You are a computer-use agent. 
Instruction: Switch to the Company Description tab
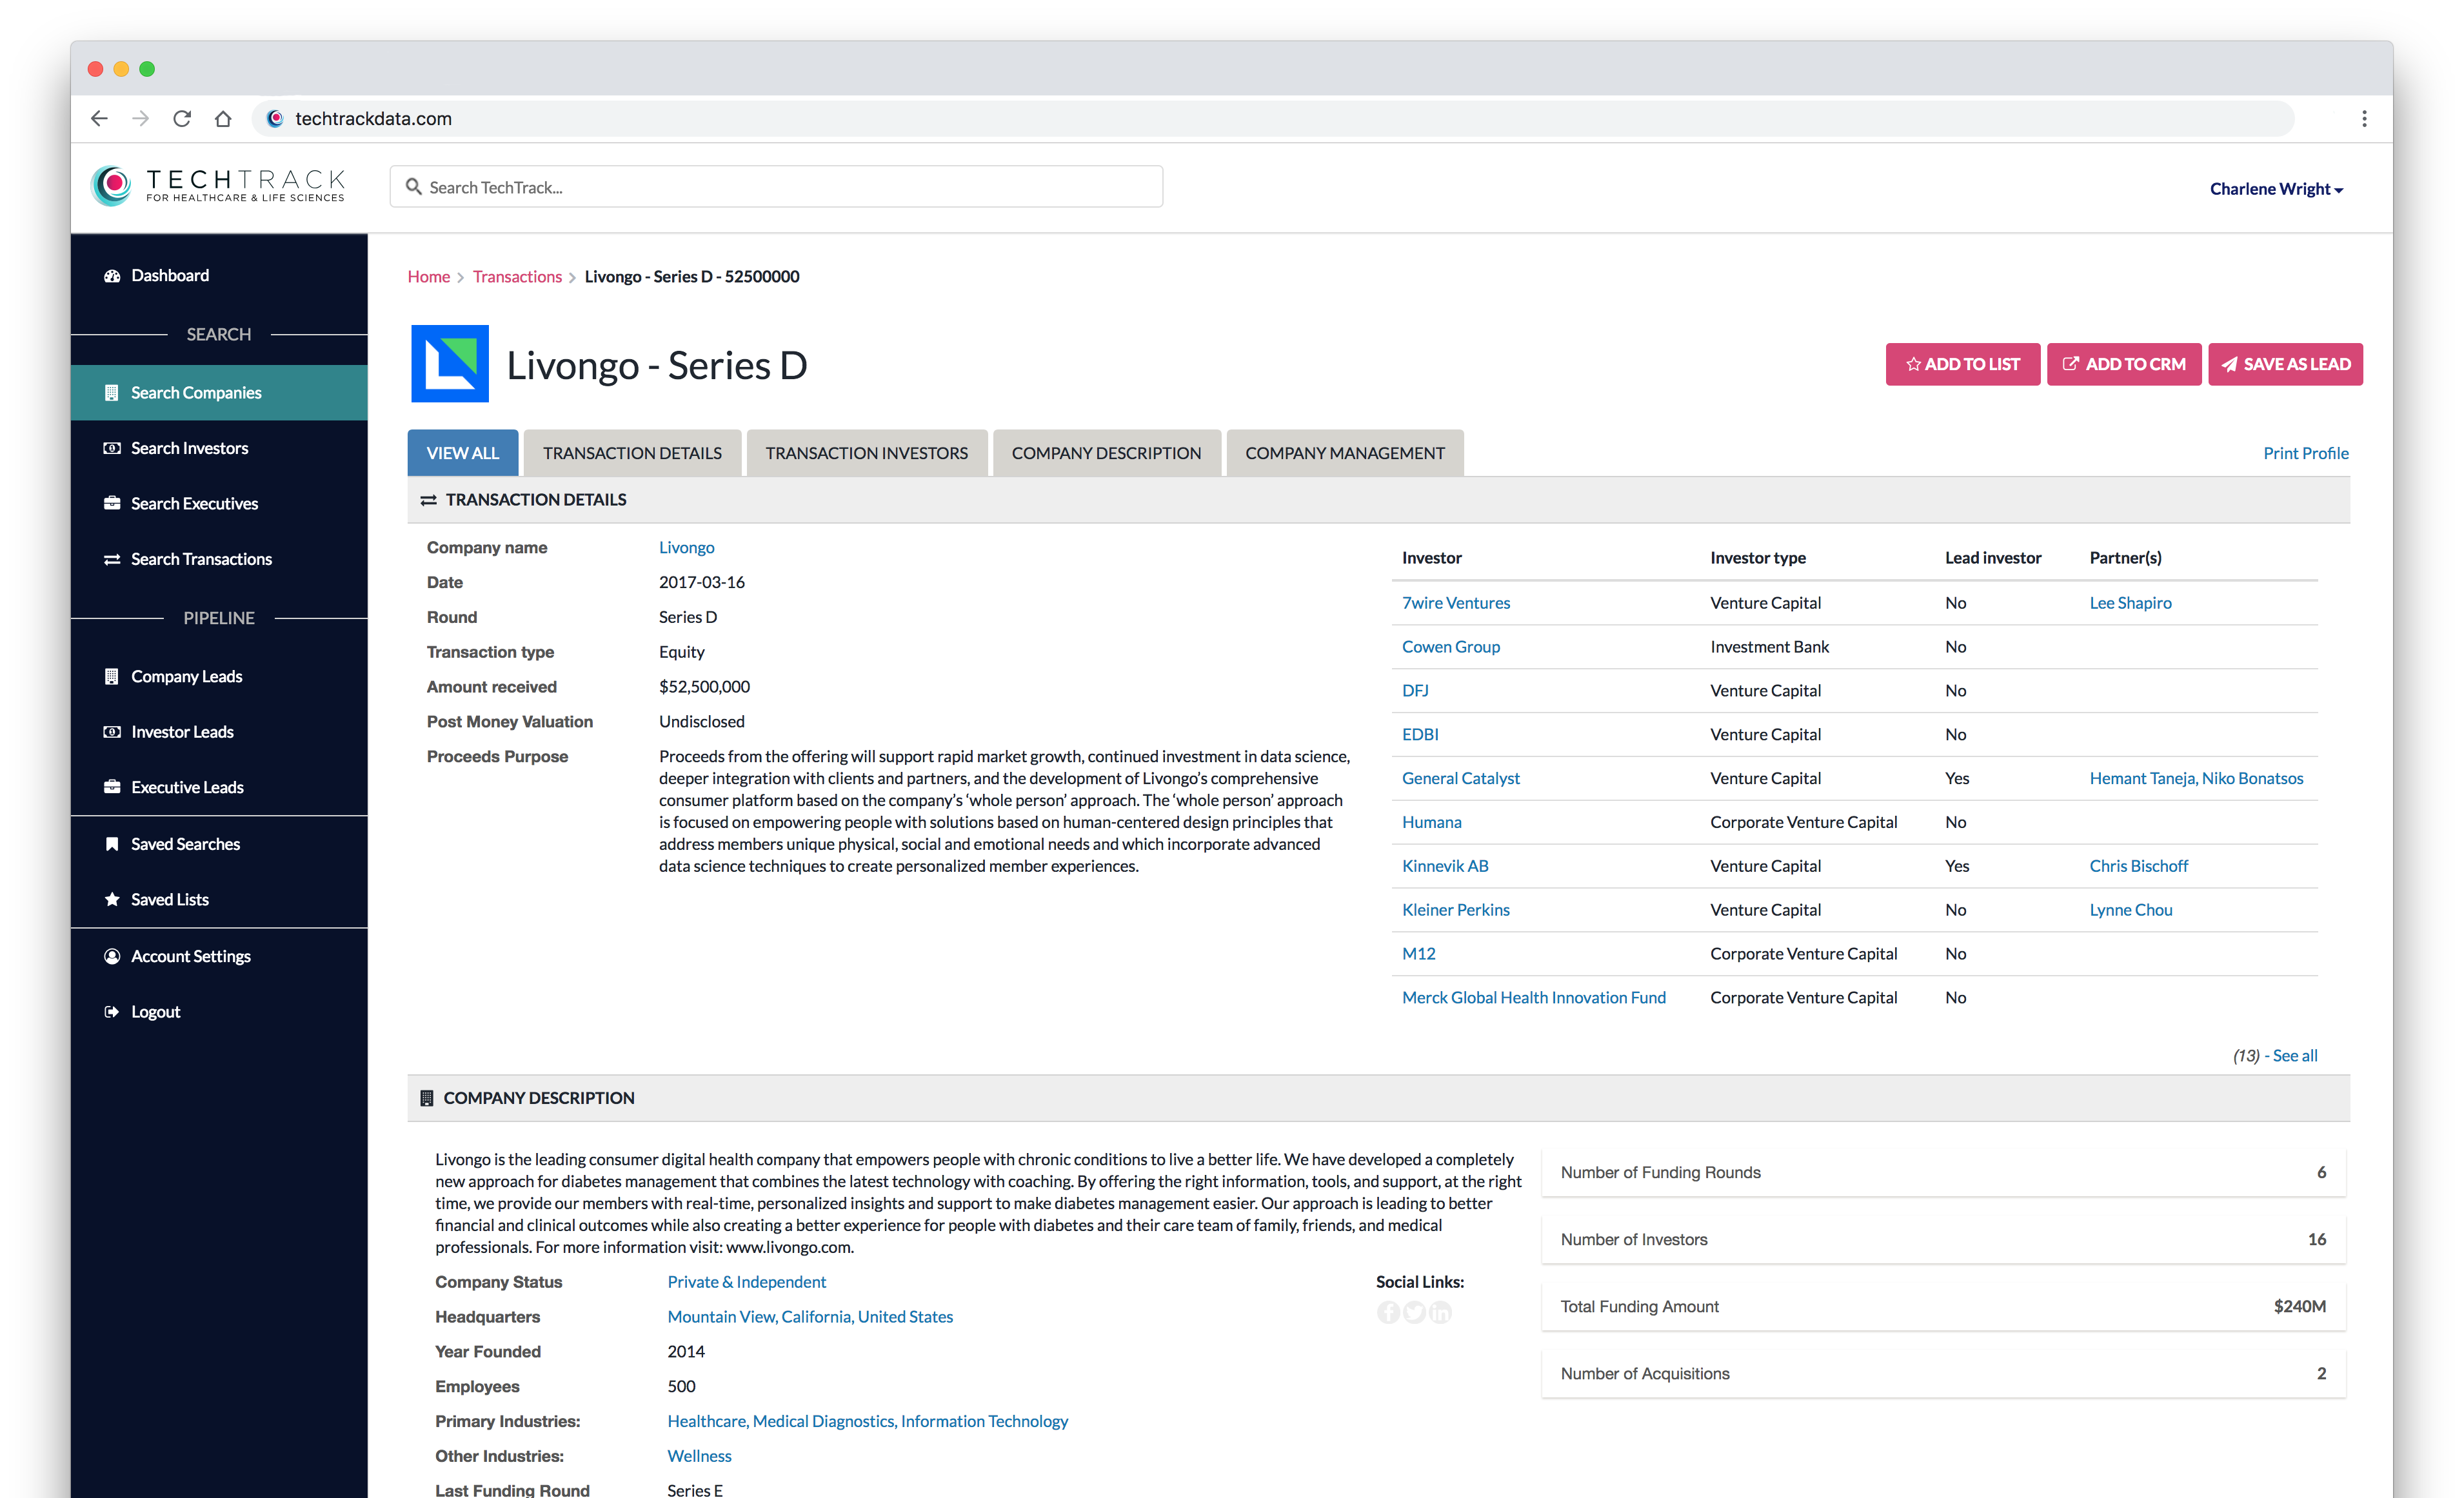click(1106, 453)
